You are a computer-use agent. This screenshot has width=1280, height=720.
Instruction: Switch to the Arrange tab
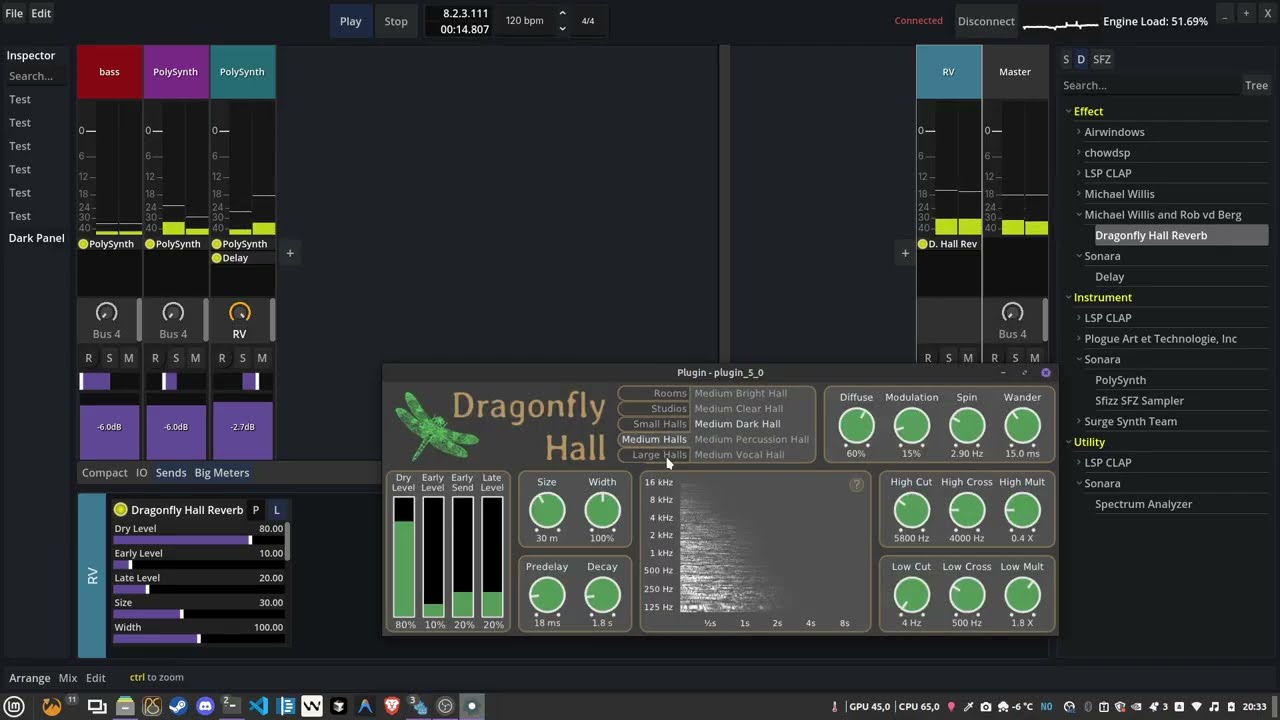[x=30, y=678]
